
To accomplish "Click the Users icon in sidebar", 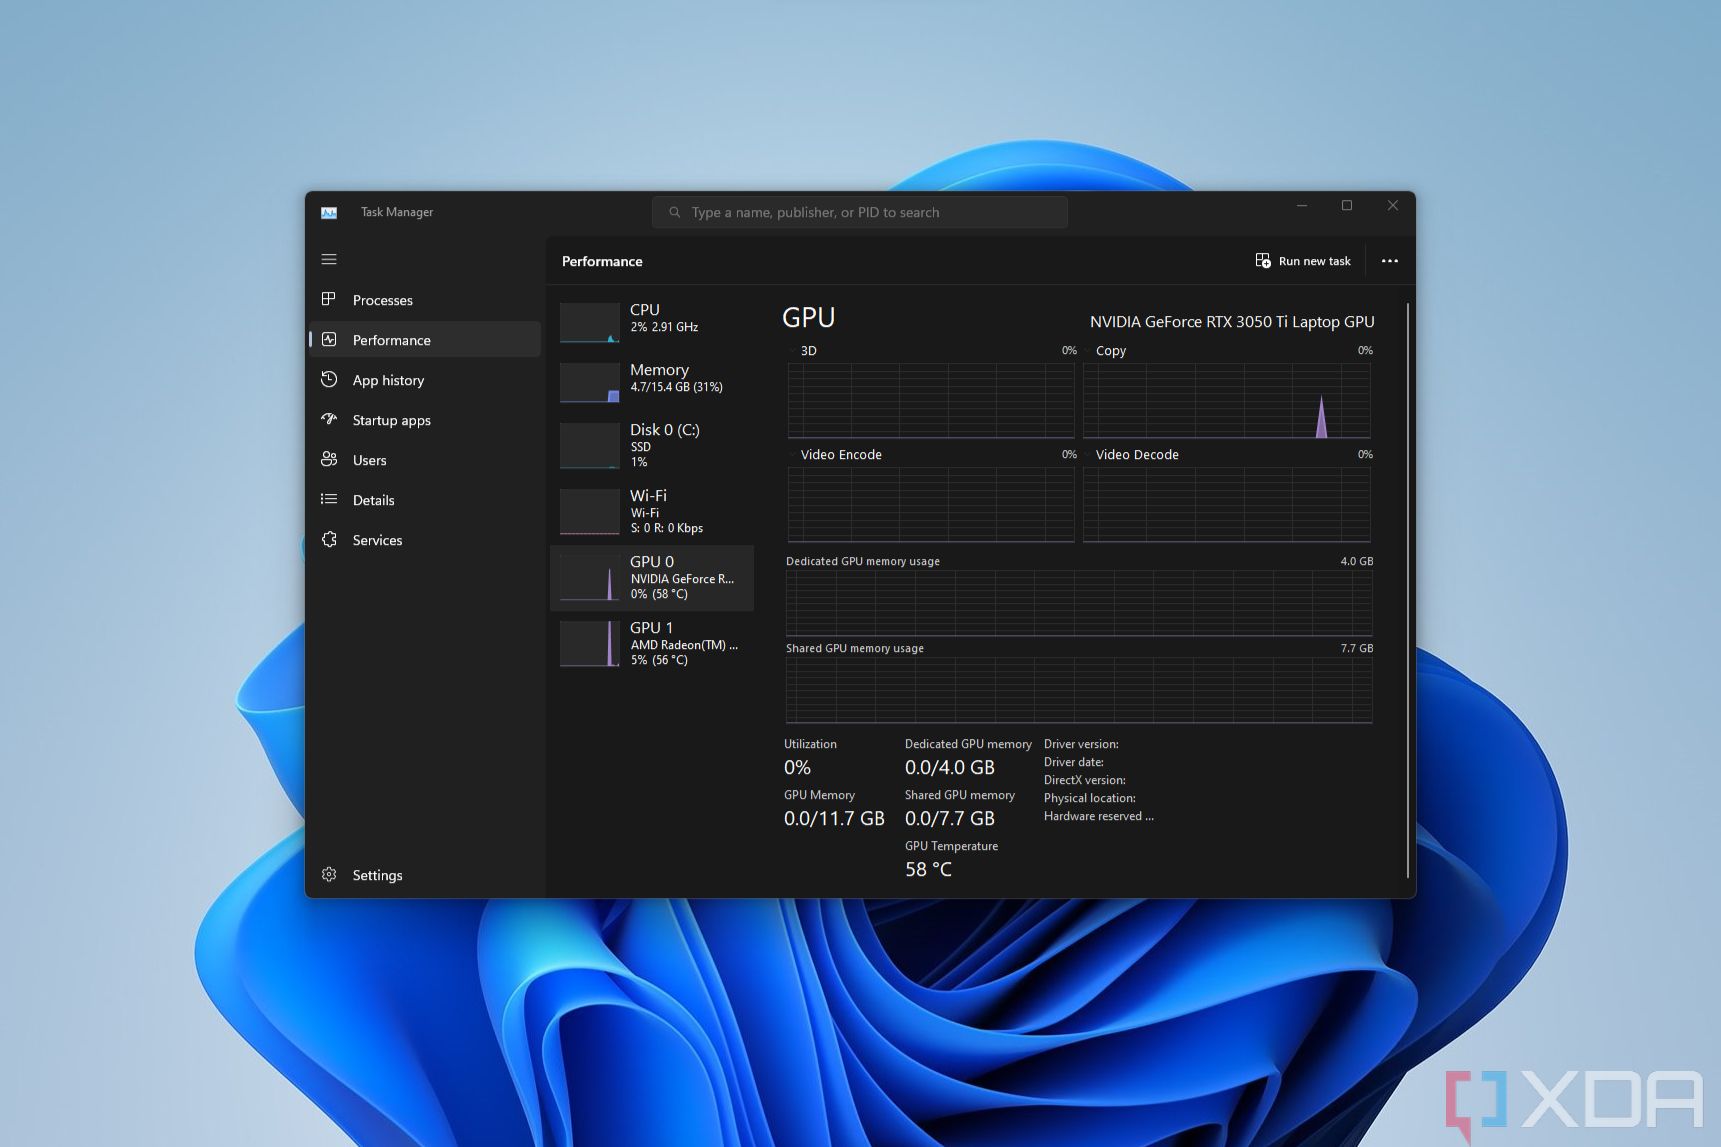I will point(328,459).
